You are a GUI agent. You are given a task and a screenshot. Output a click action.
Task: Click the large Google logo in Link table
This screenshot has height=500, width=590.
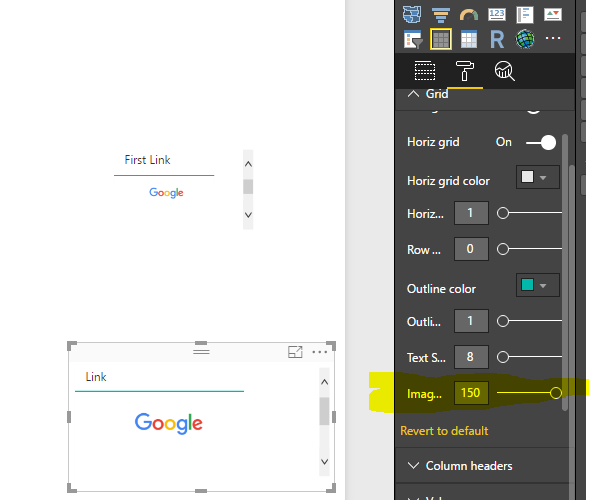(x=169, y=423)
